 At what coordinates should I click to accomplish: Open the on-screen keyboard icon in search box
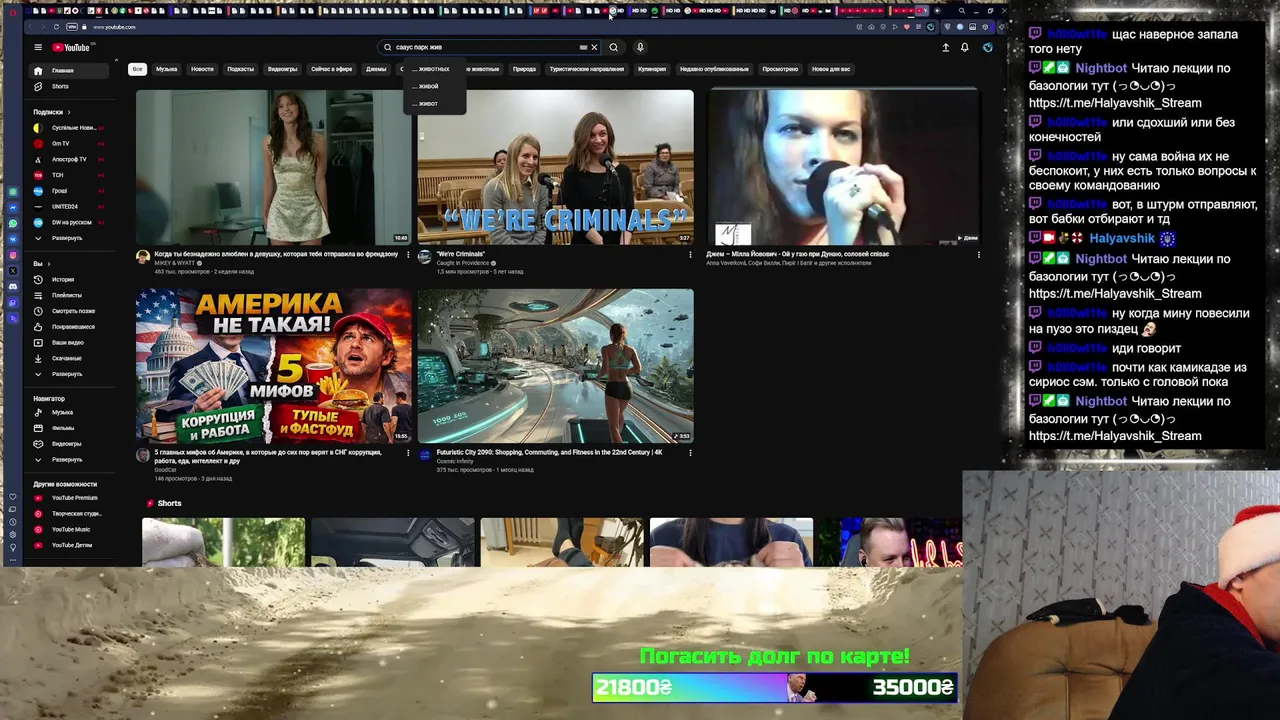coord(583,47)
